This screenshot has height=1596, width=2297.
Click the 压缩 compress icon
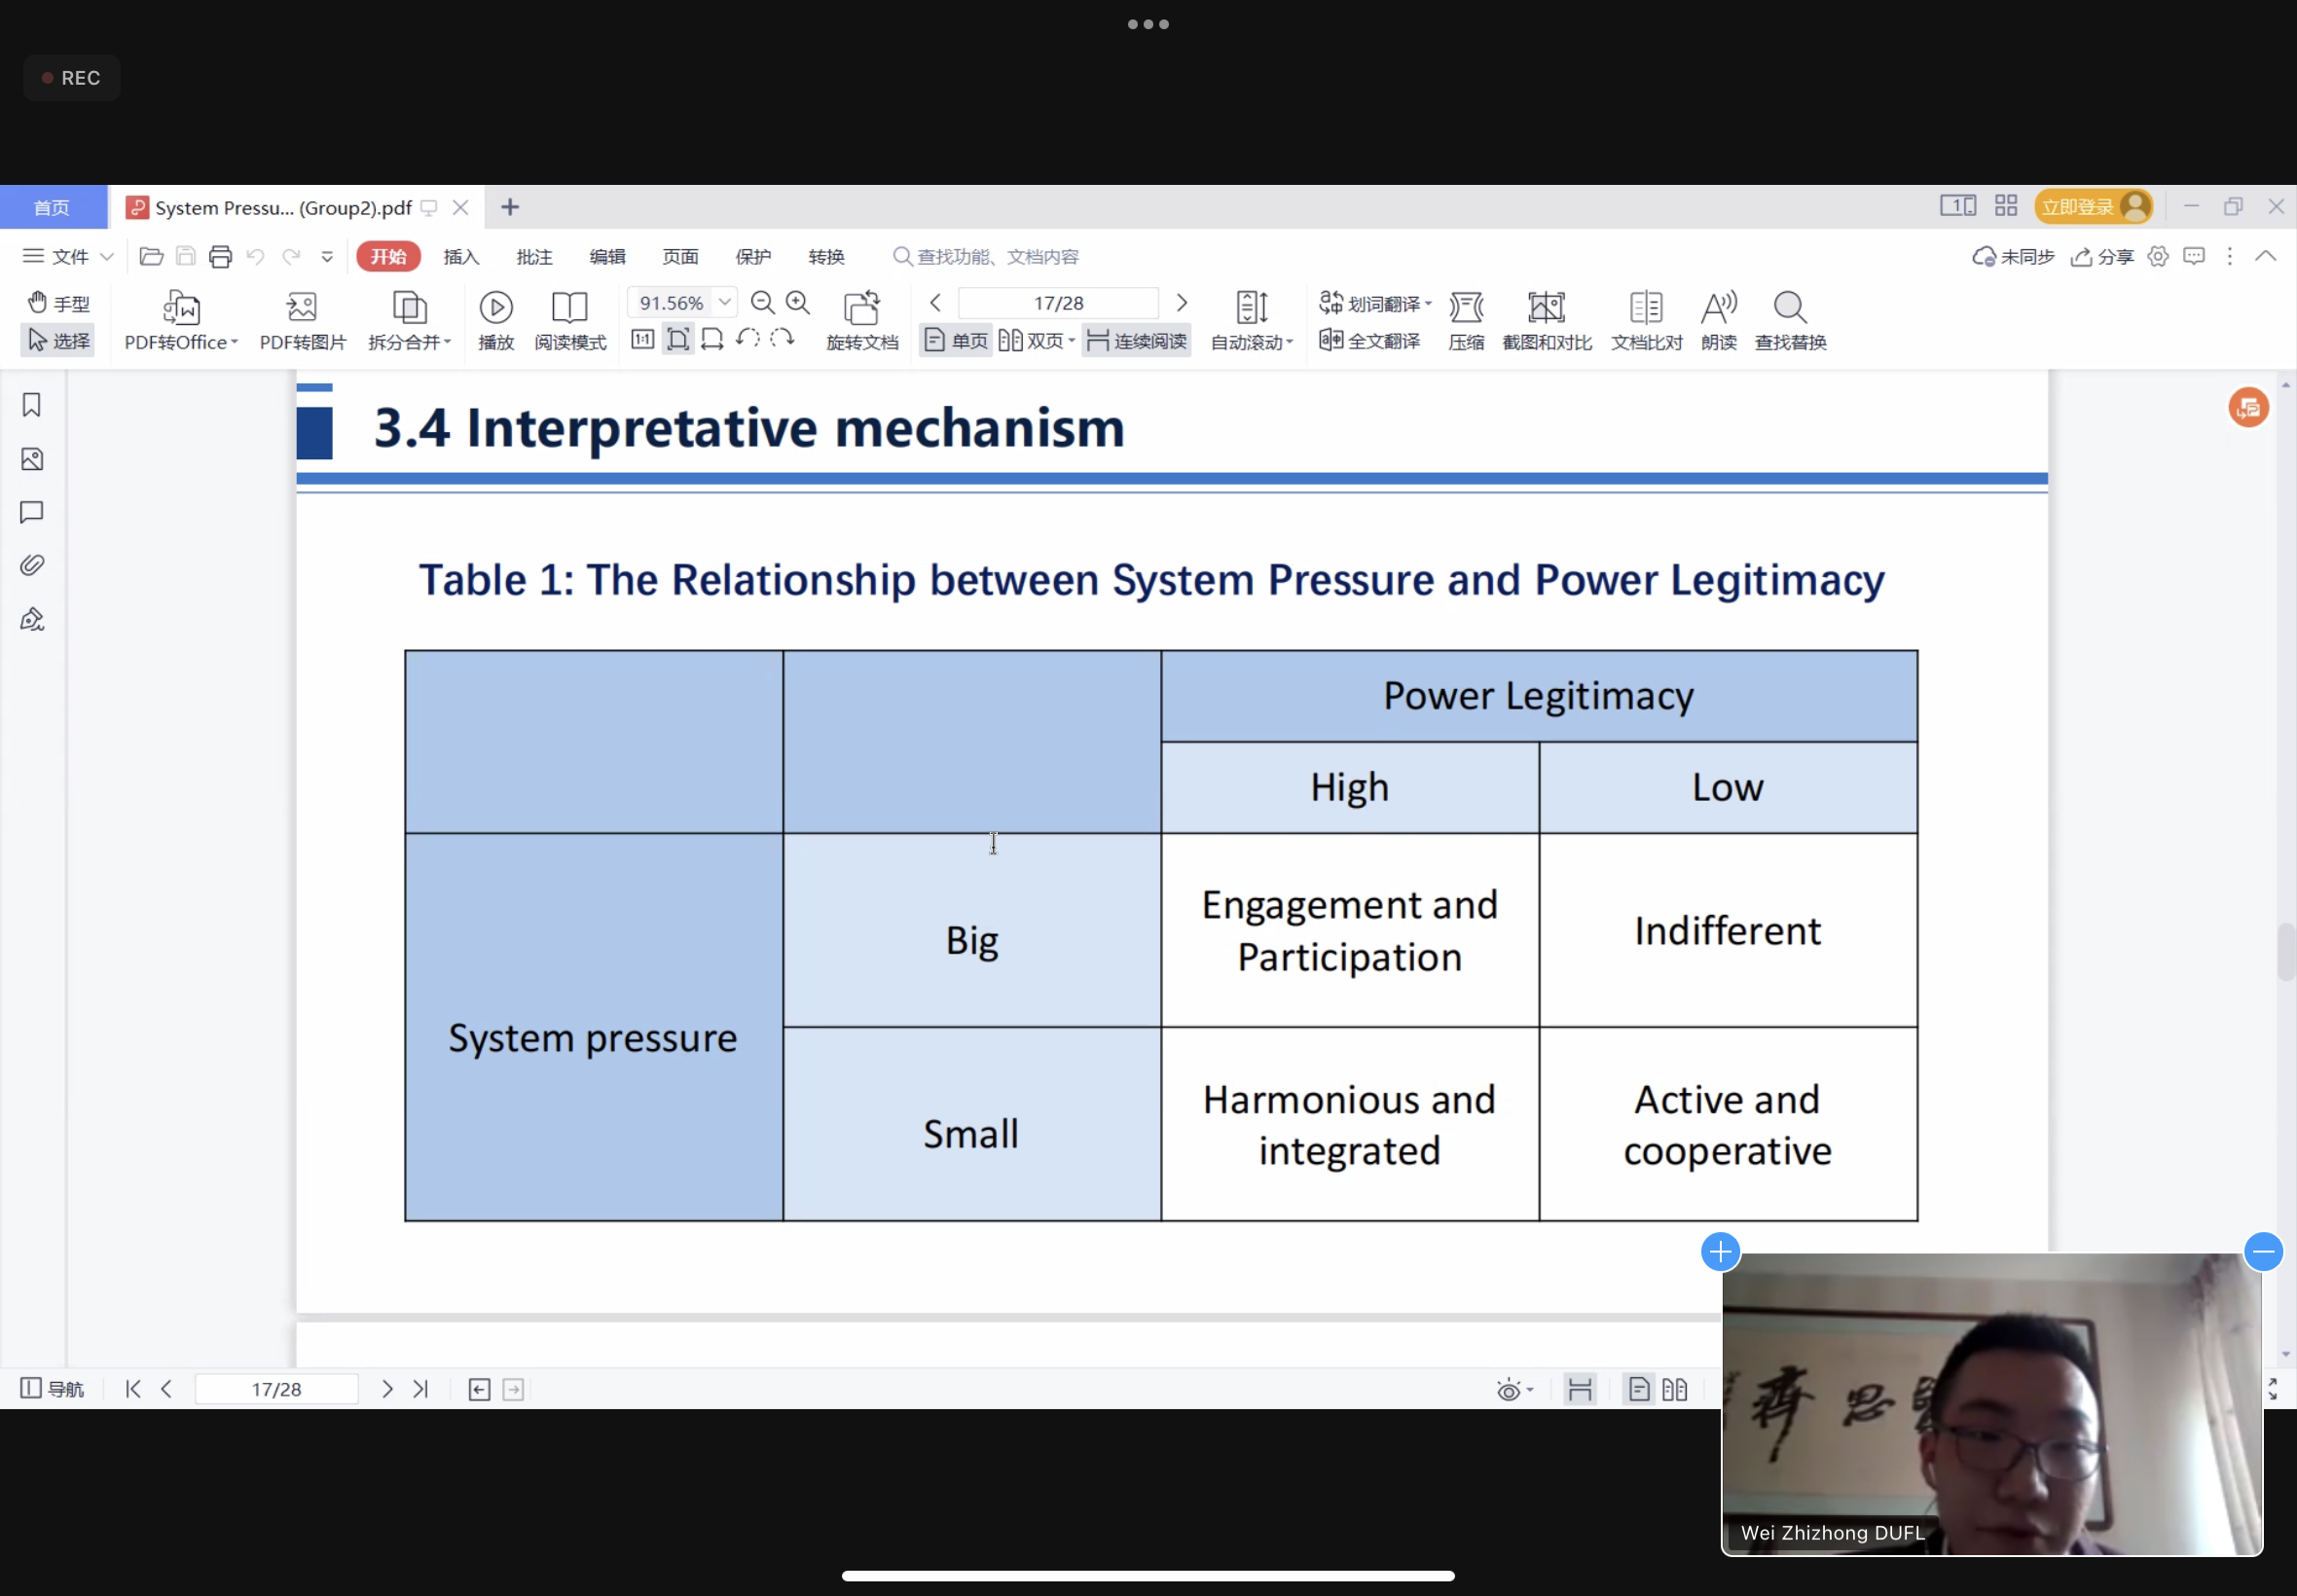pos(1465,308)
